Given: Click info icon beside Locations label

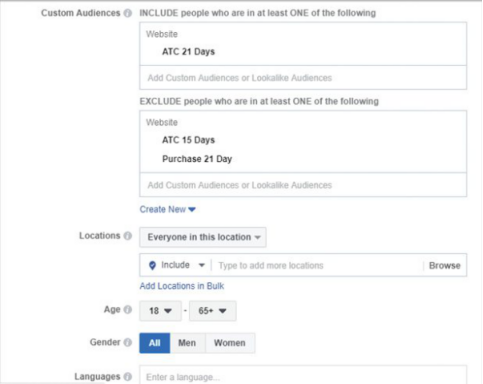Looking at the screenshot, I should [128, 236].
